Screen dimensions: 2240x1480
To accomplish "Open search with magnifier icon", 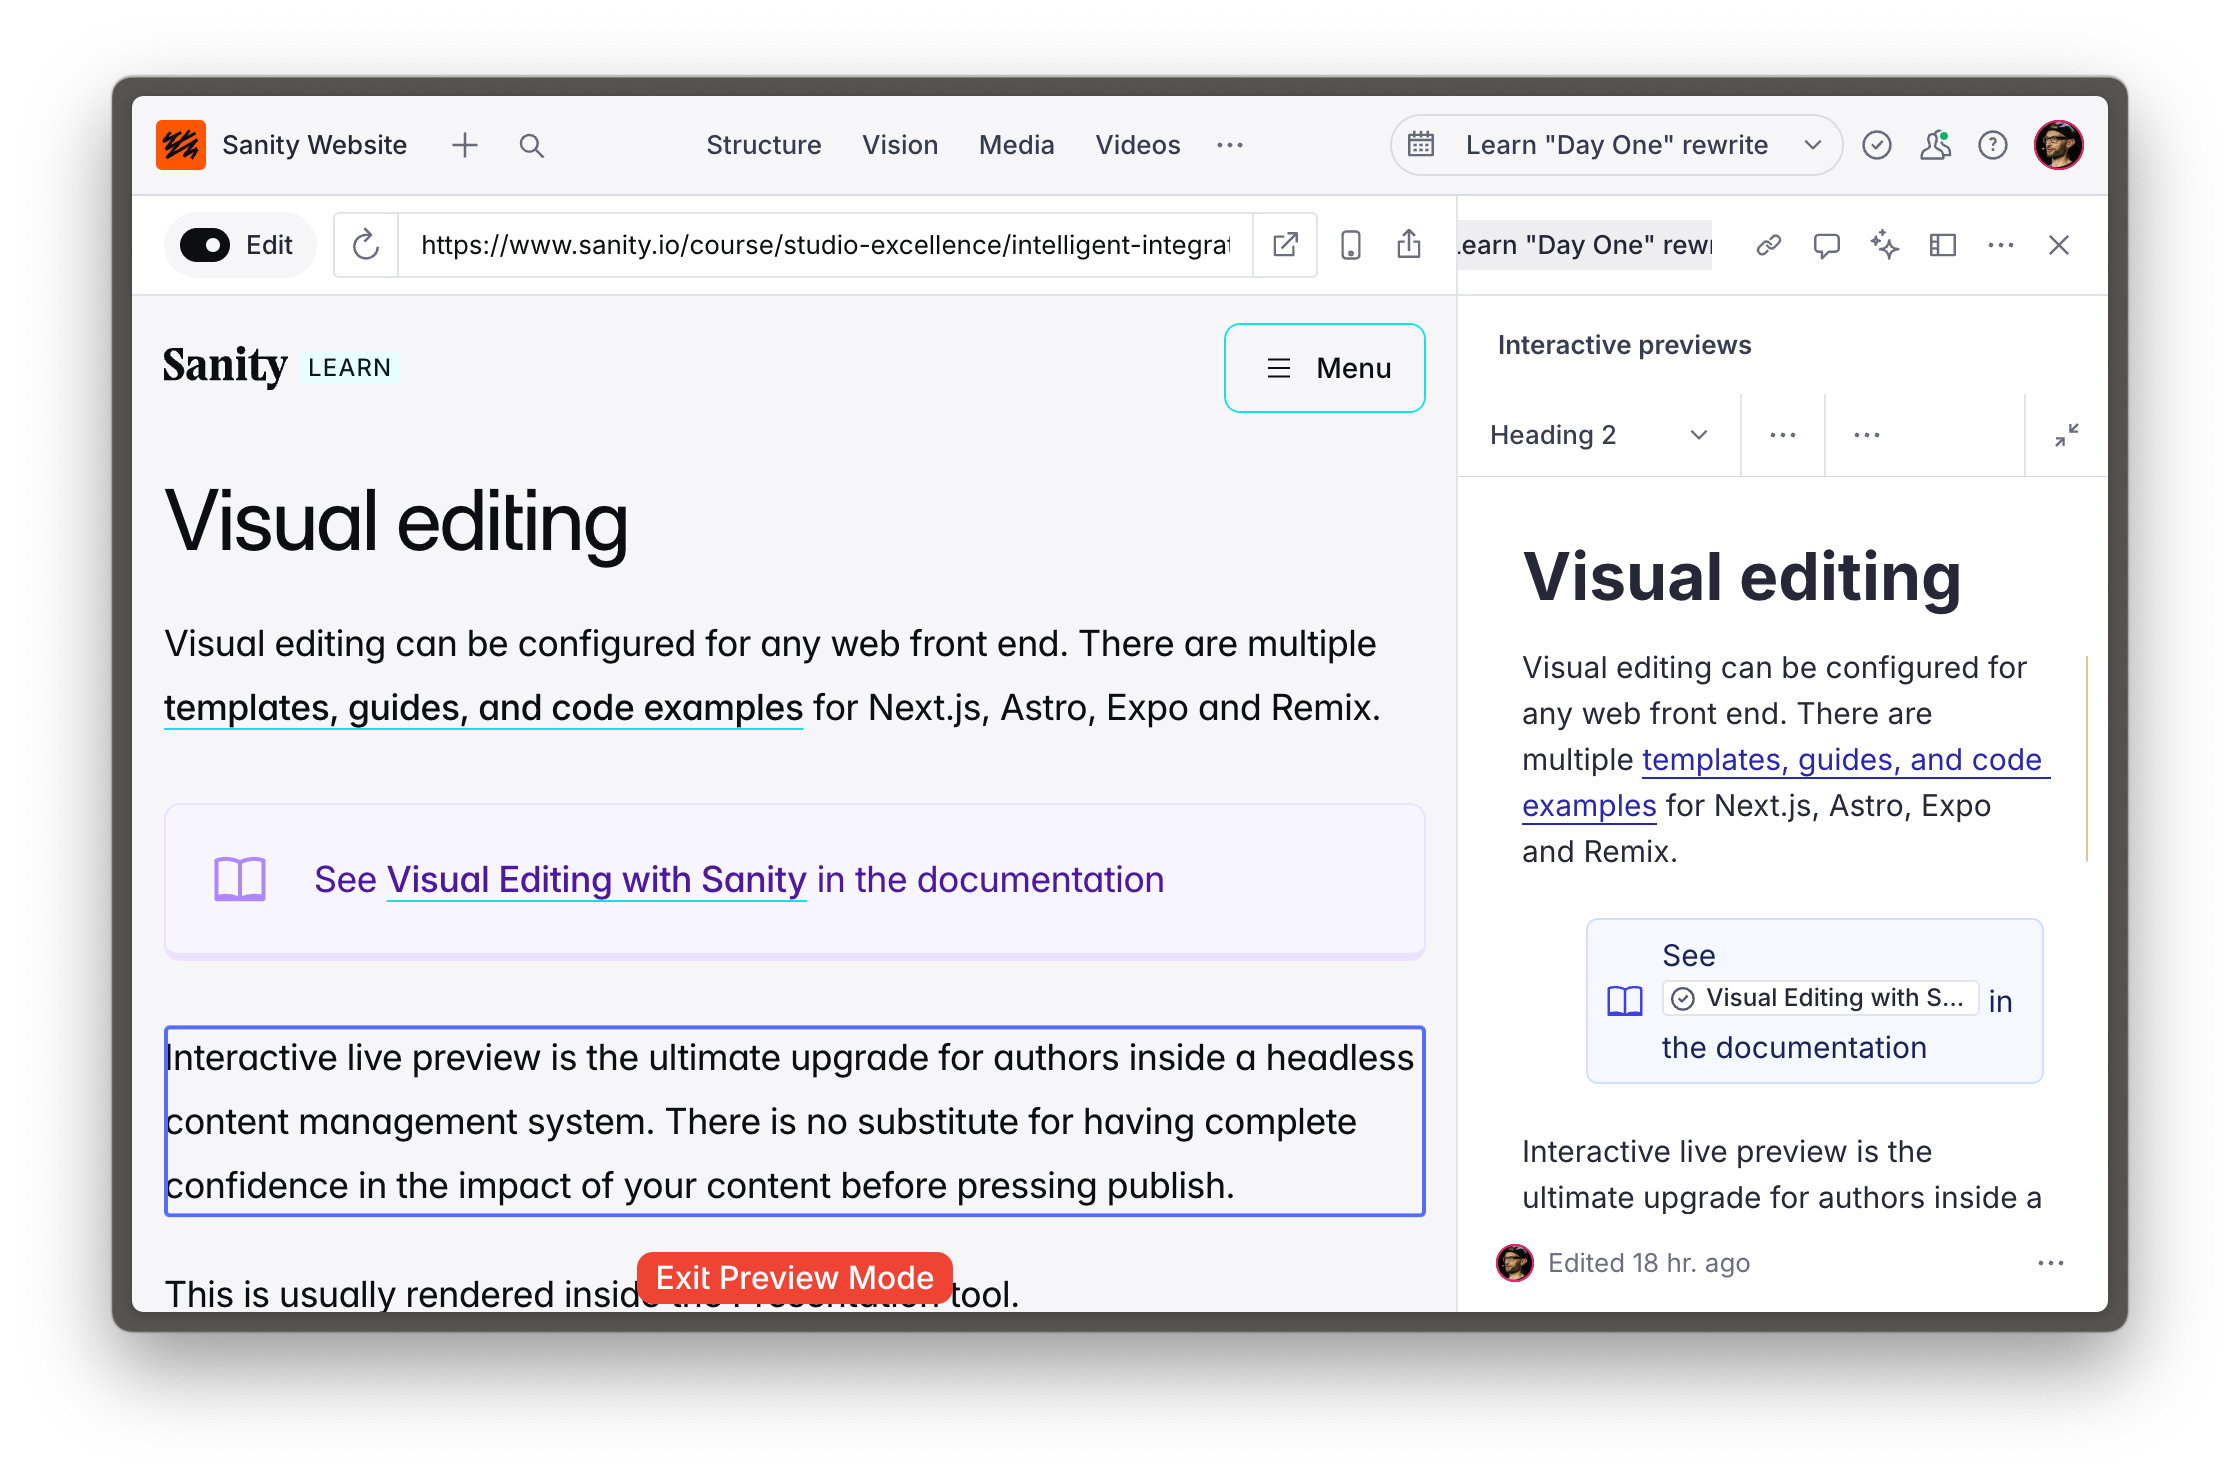I will [532, 146].
